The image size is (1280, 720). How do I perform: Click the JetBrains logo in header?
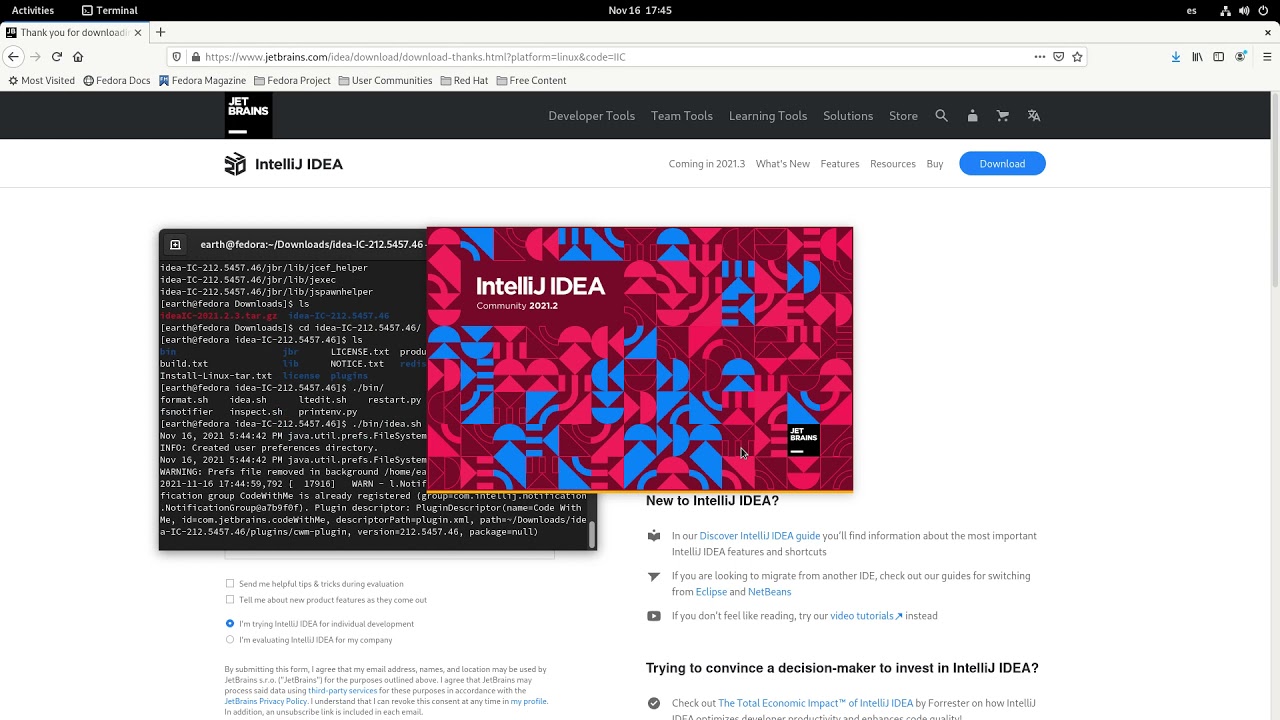coord(248,115)
